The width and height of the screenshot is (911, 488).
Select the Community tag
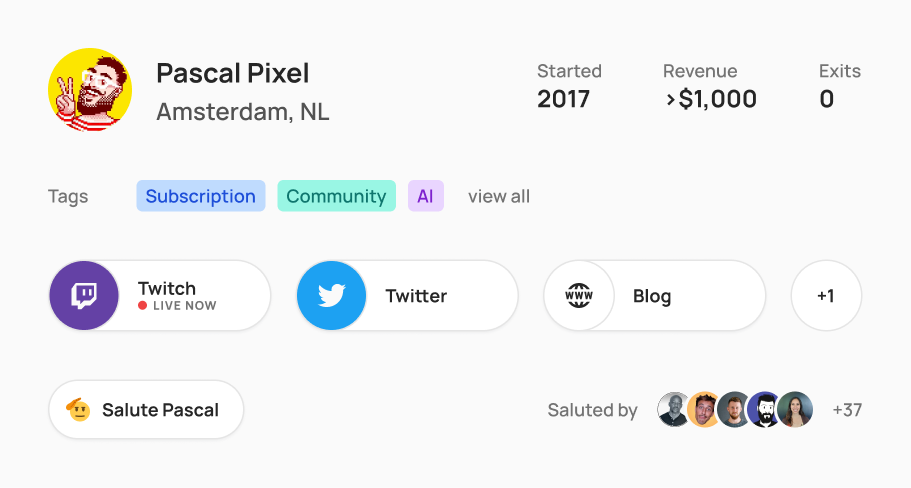[336, 196]
